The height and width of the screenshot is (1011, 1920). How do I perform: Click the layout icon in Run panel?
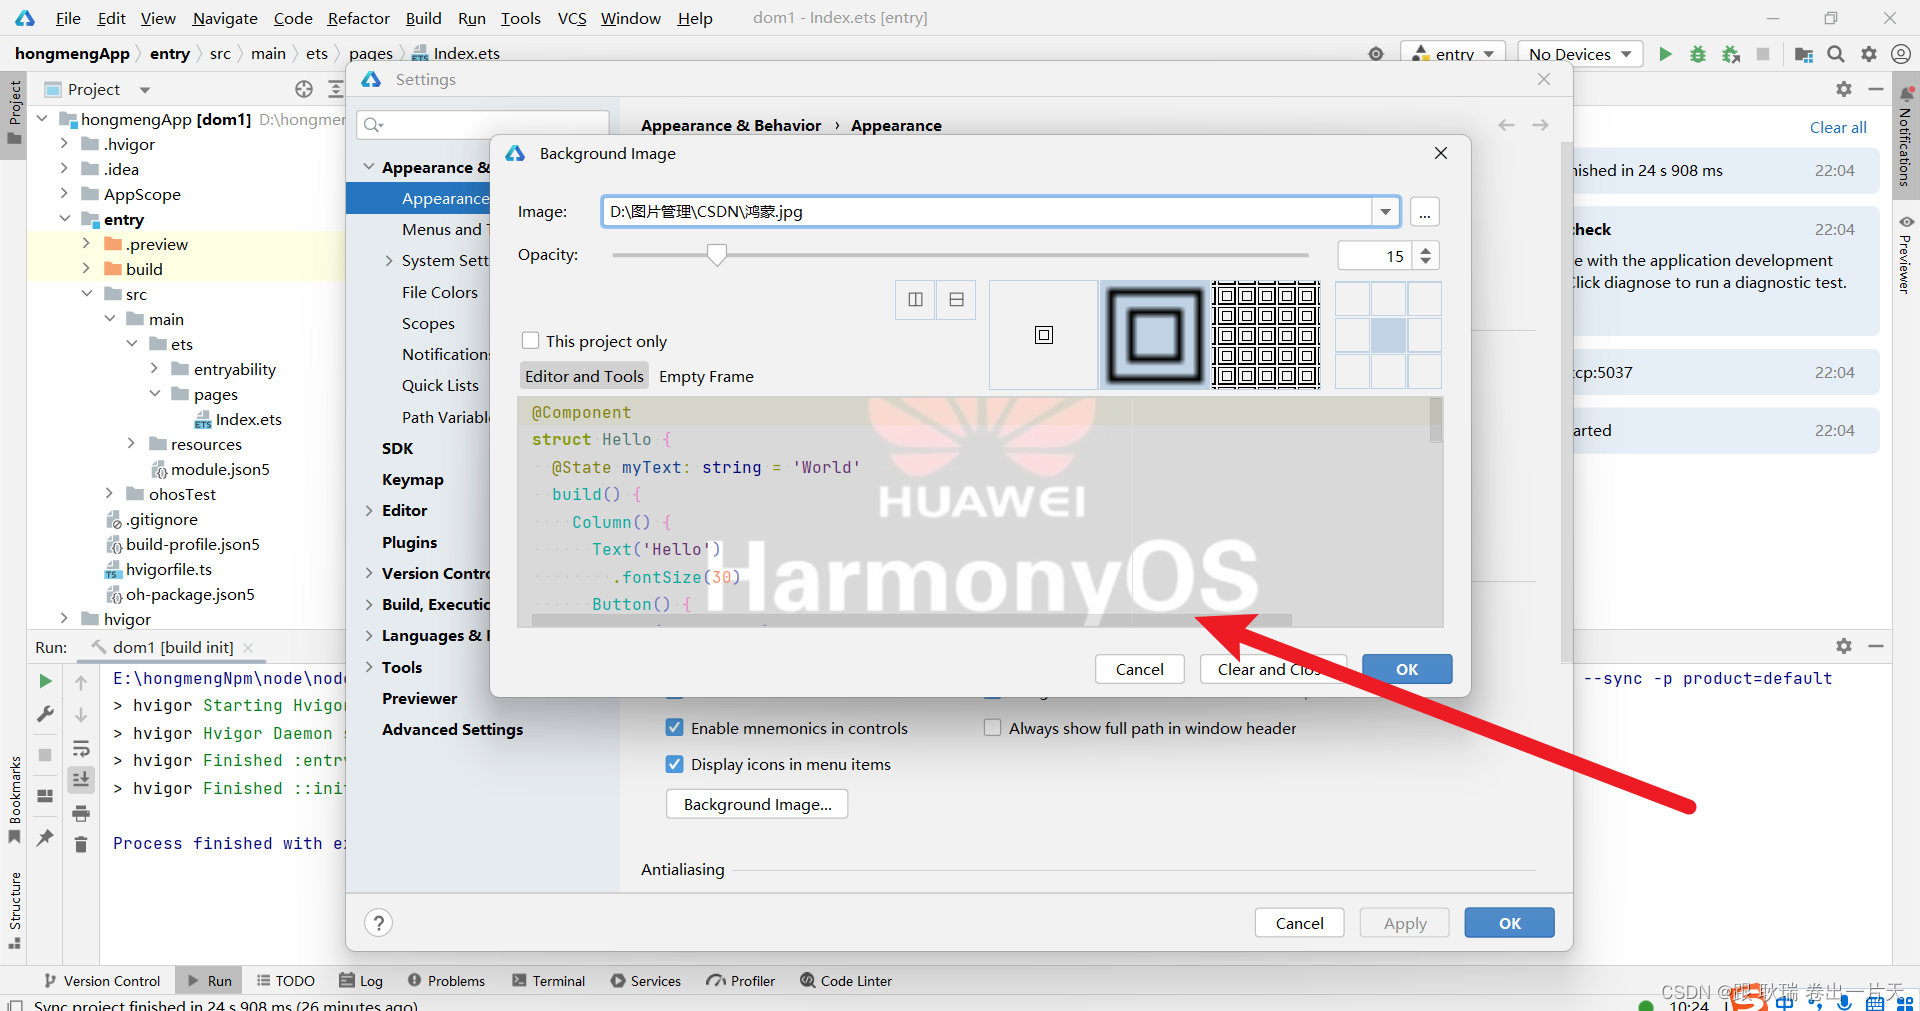click(x=45, y=796)
